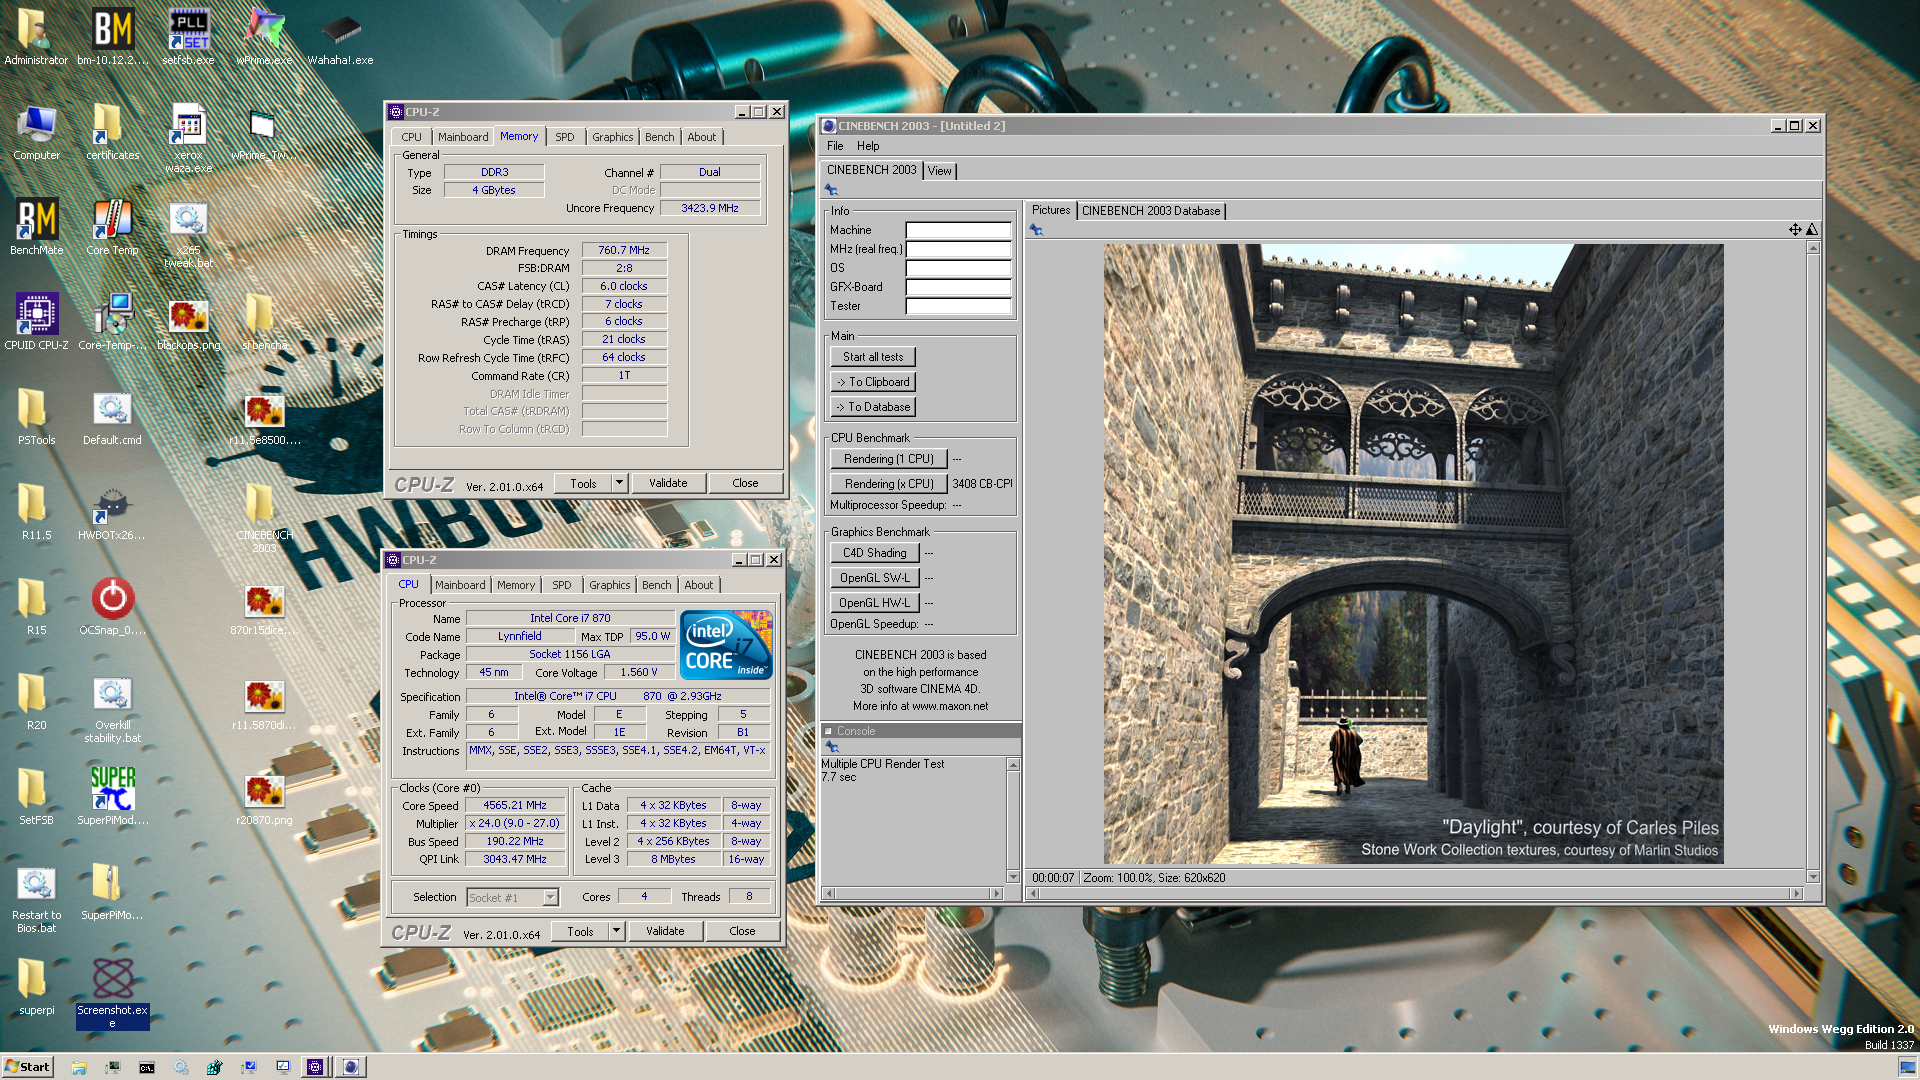Click the To Clipboard button
The image size is (1920, 1080).
[873, 382]
